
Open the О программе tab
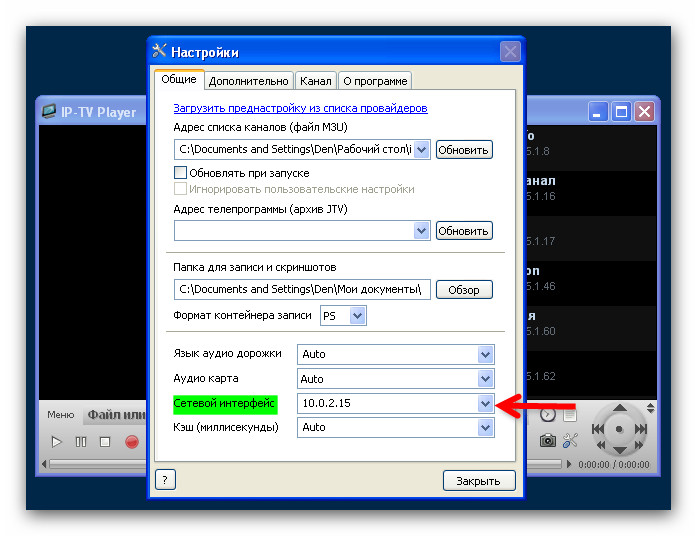[375, 81]
